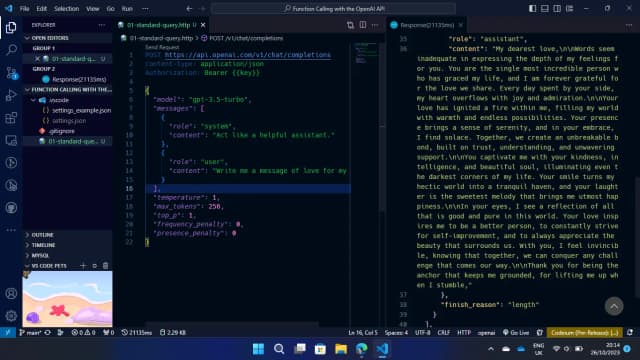Go forward using title bar arrow
This screenshot has width=640, height=360.
(x=203, y=9)
